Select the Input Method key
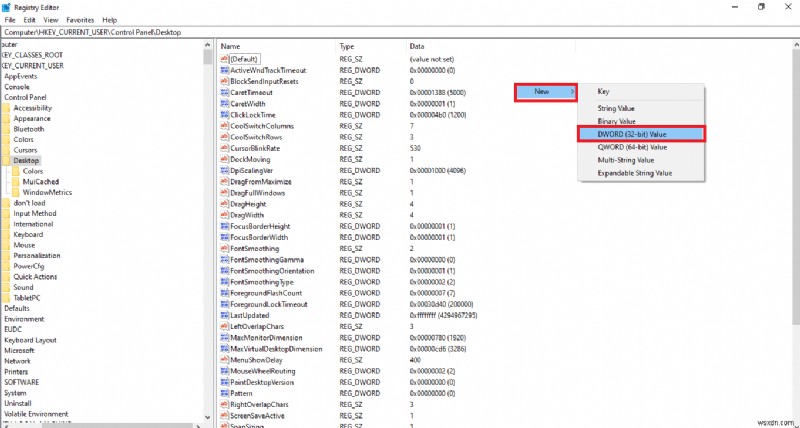This screenshot has width=800, height=428. coord(35,214)
